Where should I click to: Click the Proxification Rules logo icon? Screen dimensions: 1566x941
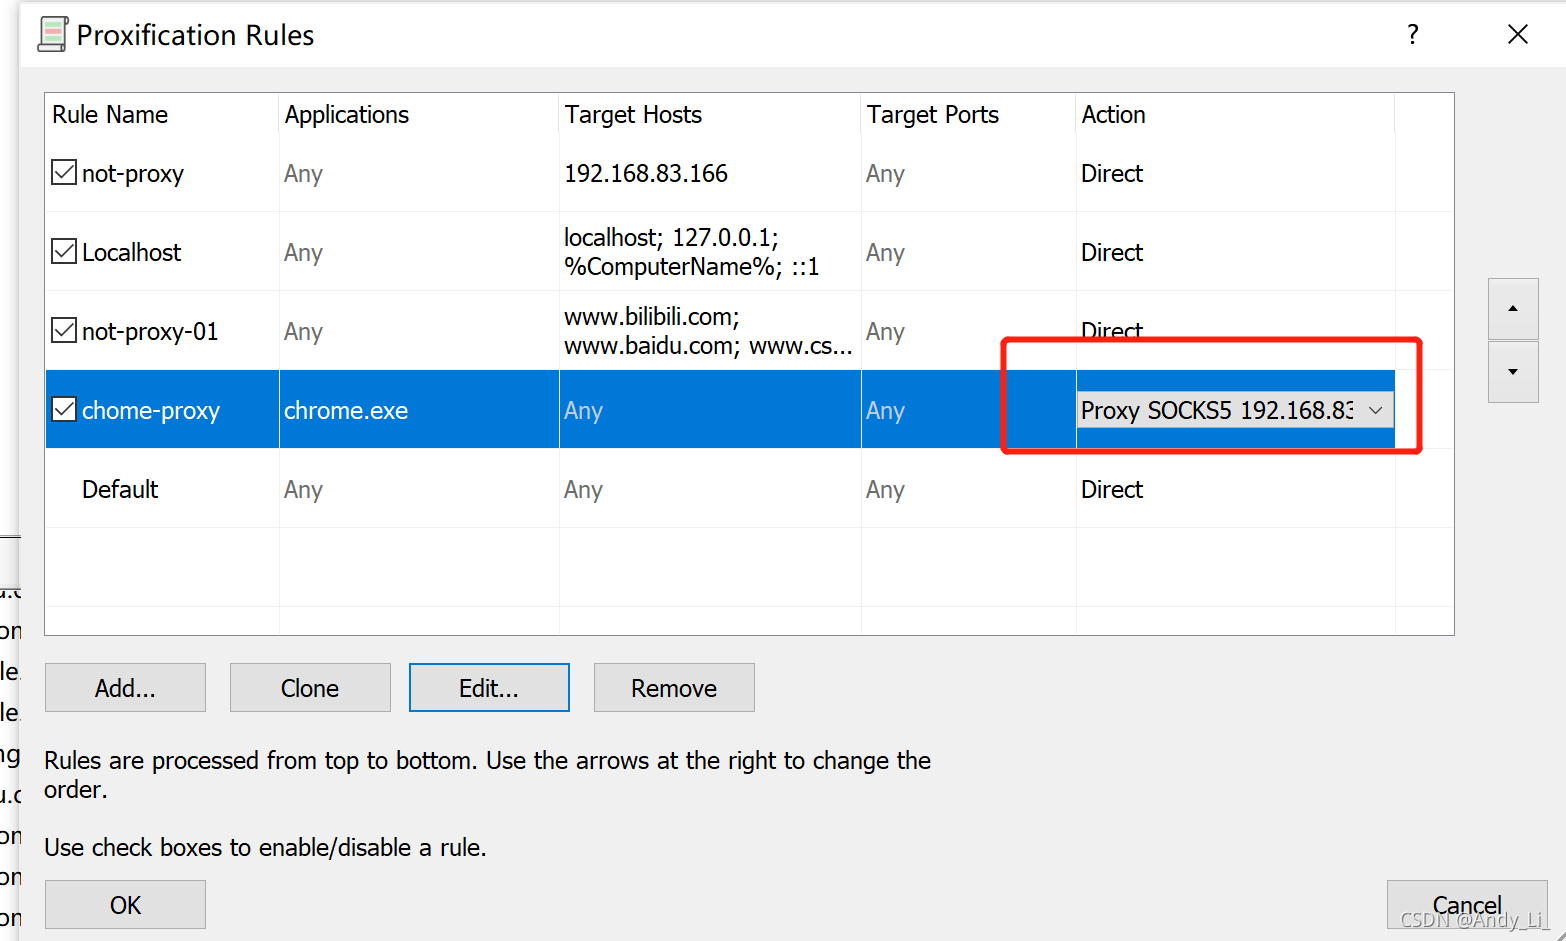point(51,33)
